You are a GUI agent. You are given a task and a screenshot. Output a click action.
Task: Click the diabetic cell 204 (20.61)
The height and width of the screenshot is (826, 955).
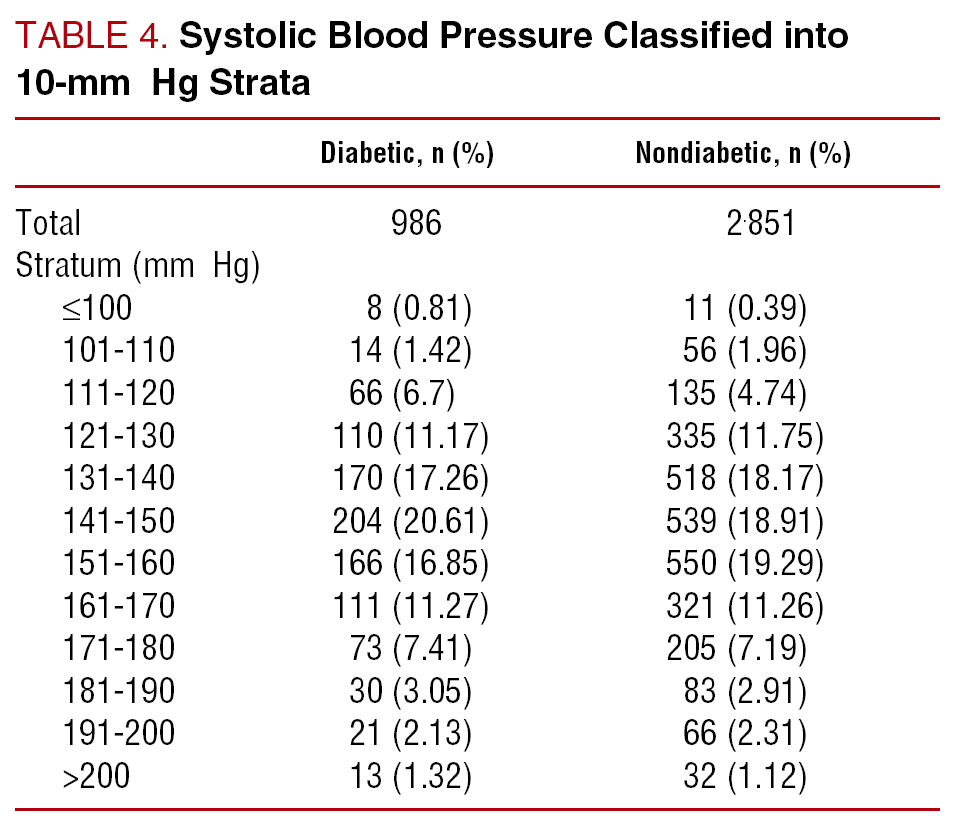(410, 521)
